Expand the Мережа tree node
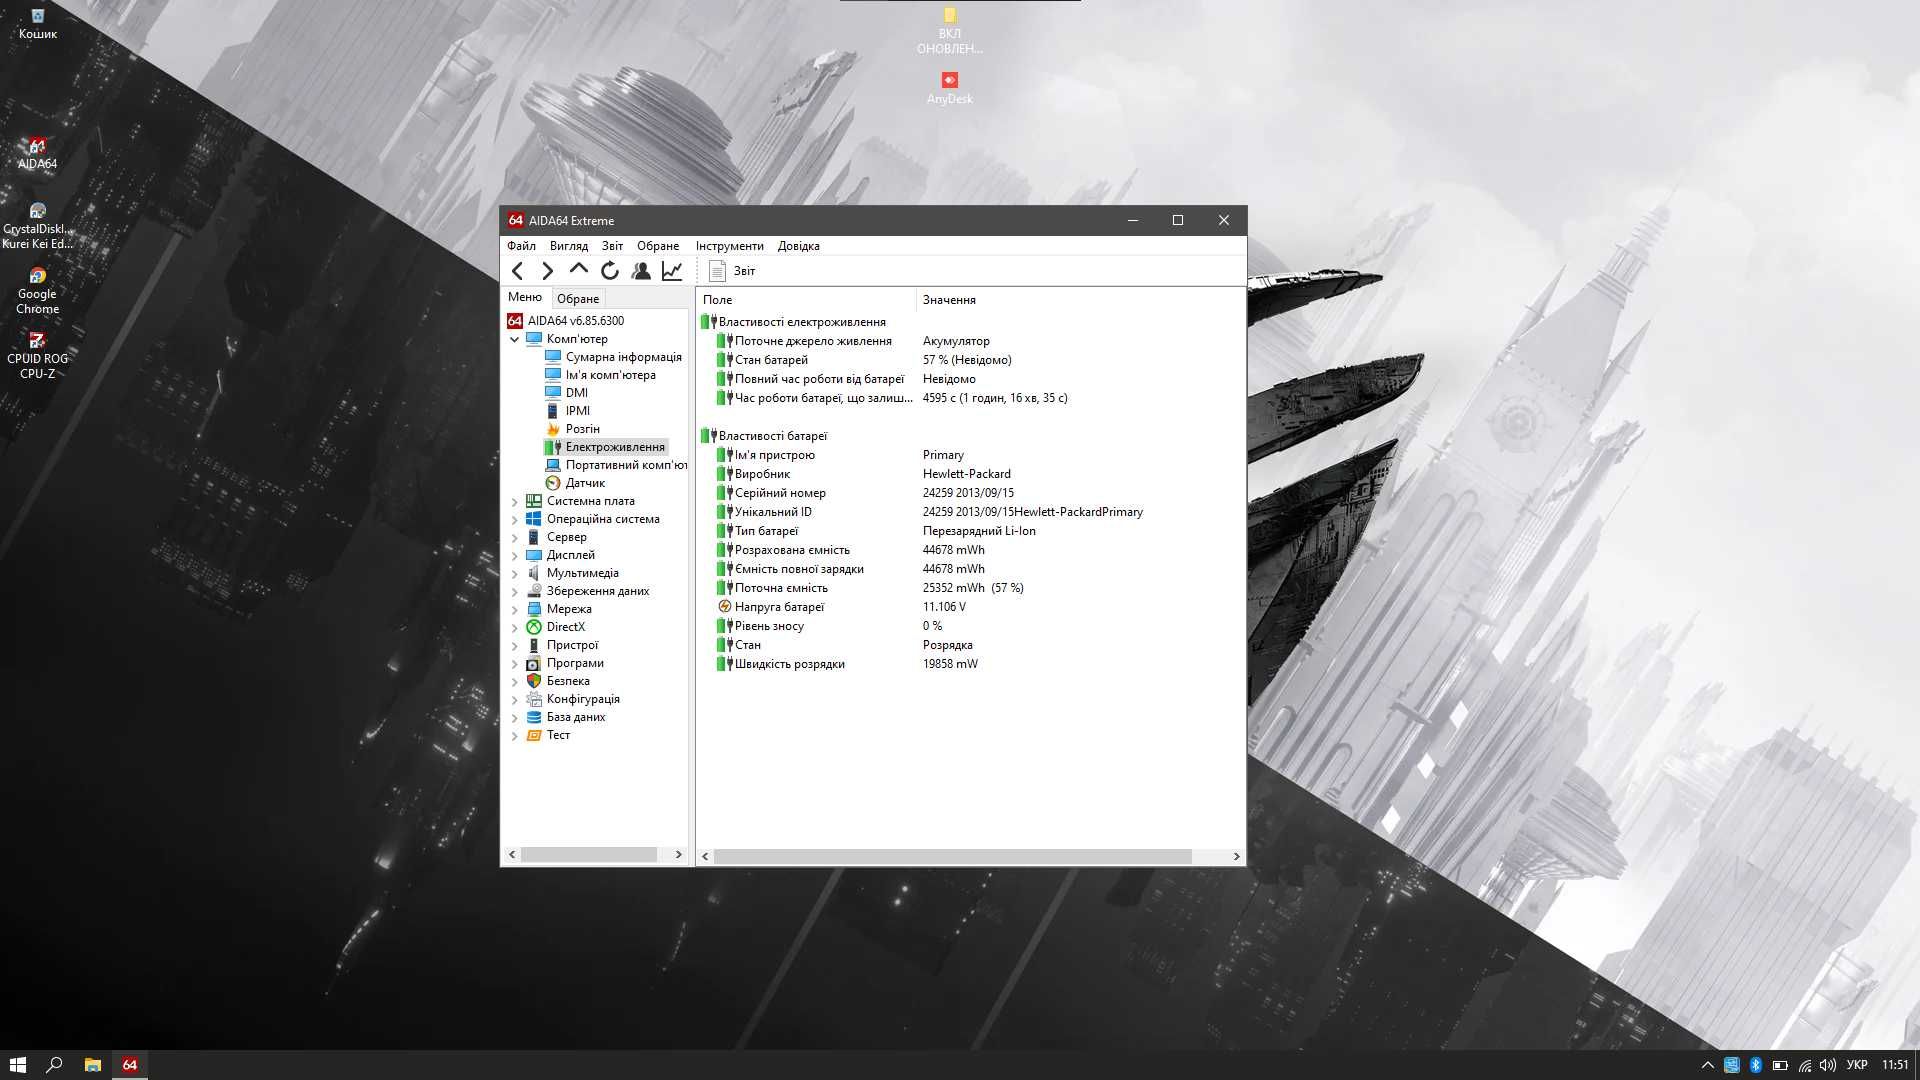Image resolution: width=1920 pixels, height=1080 pixels. tap(515, 609)
